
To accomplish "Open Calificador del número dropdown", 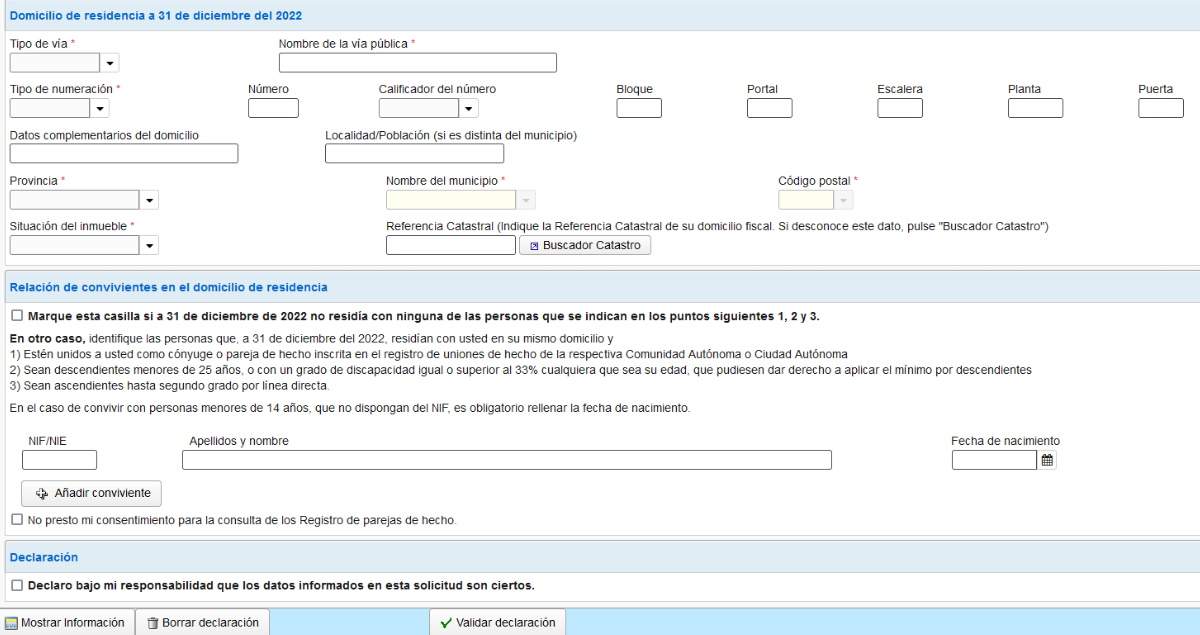I will click(x=469, y=108).
